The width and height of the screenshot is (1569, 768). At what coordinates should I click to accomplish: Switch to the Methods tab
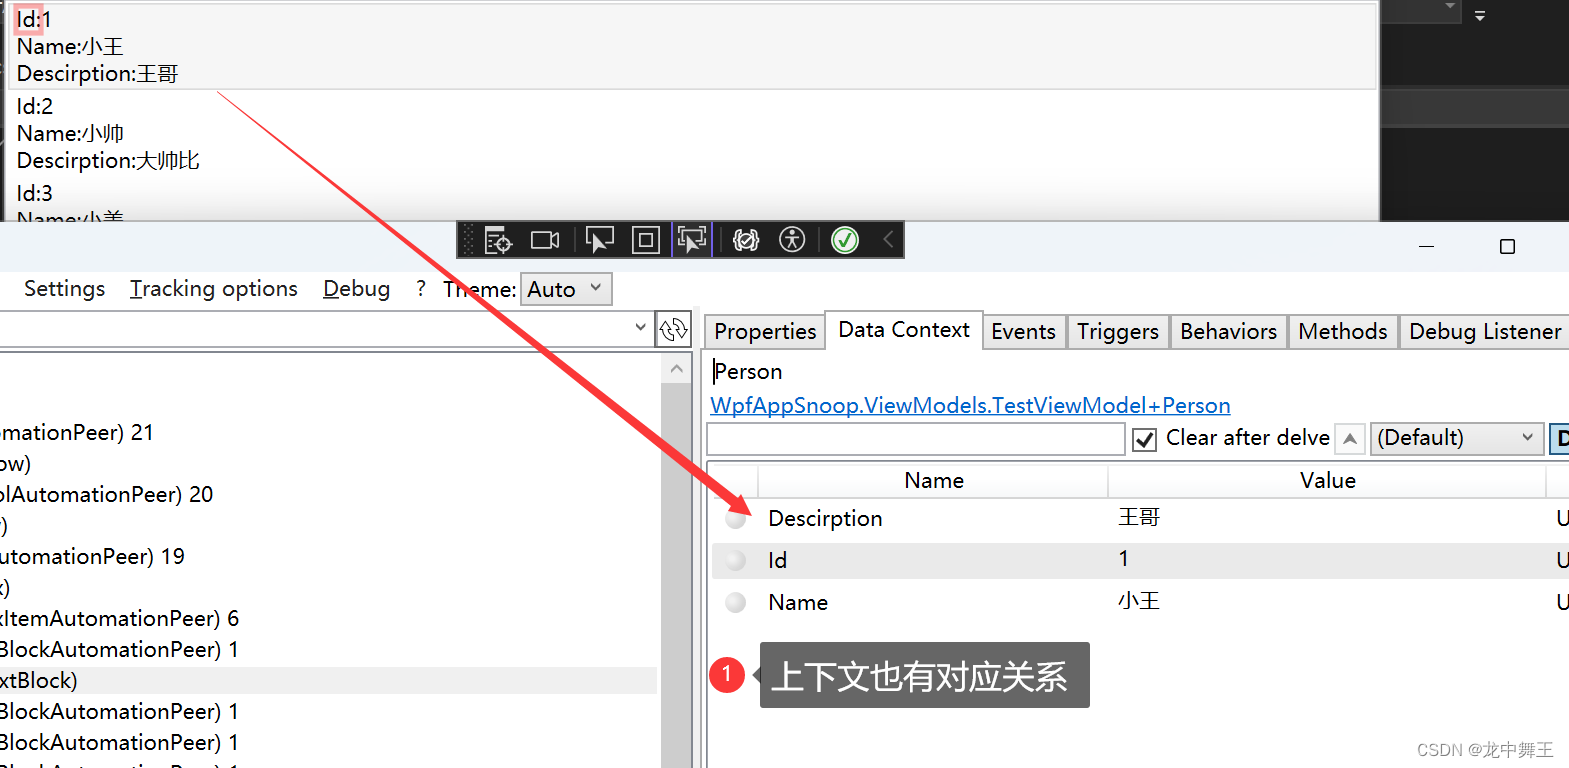[x=1343, y=331]
